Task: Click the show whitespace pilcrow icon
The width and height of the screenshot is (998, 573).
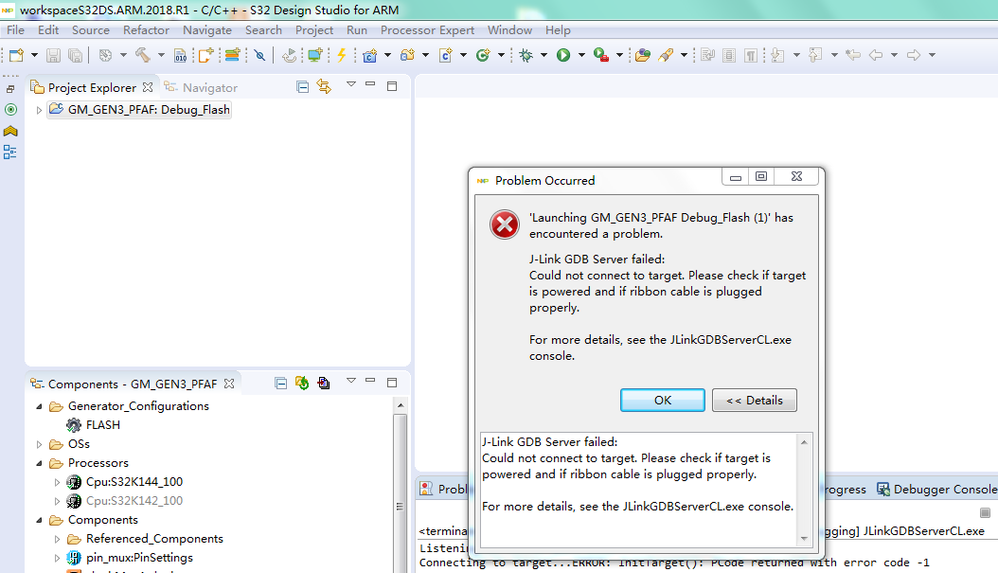Action: pyautogui.click(x=750, y=55)
